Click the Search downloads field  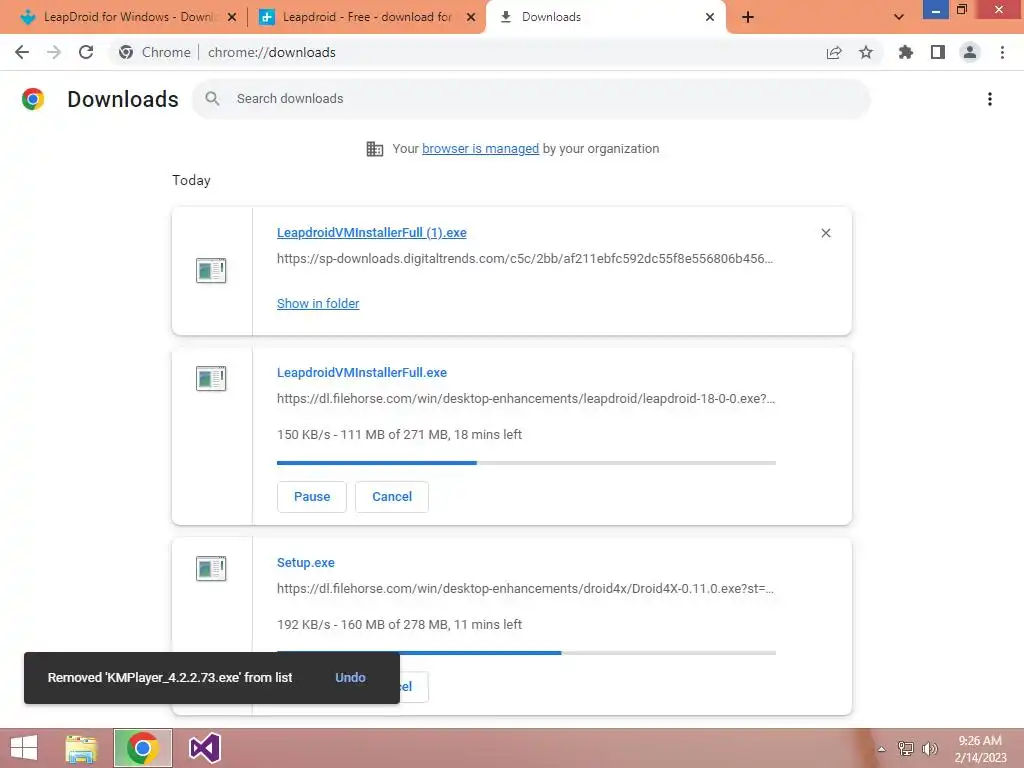point(531,99)
